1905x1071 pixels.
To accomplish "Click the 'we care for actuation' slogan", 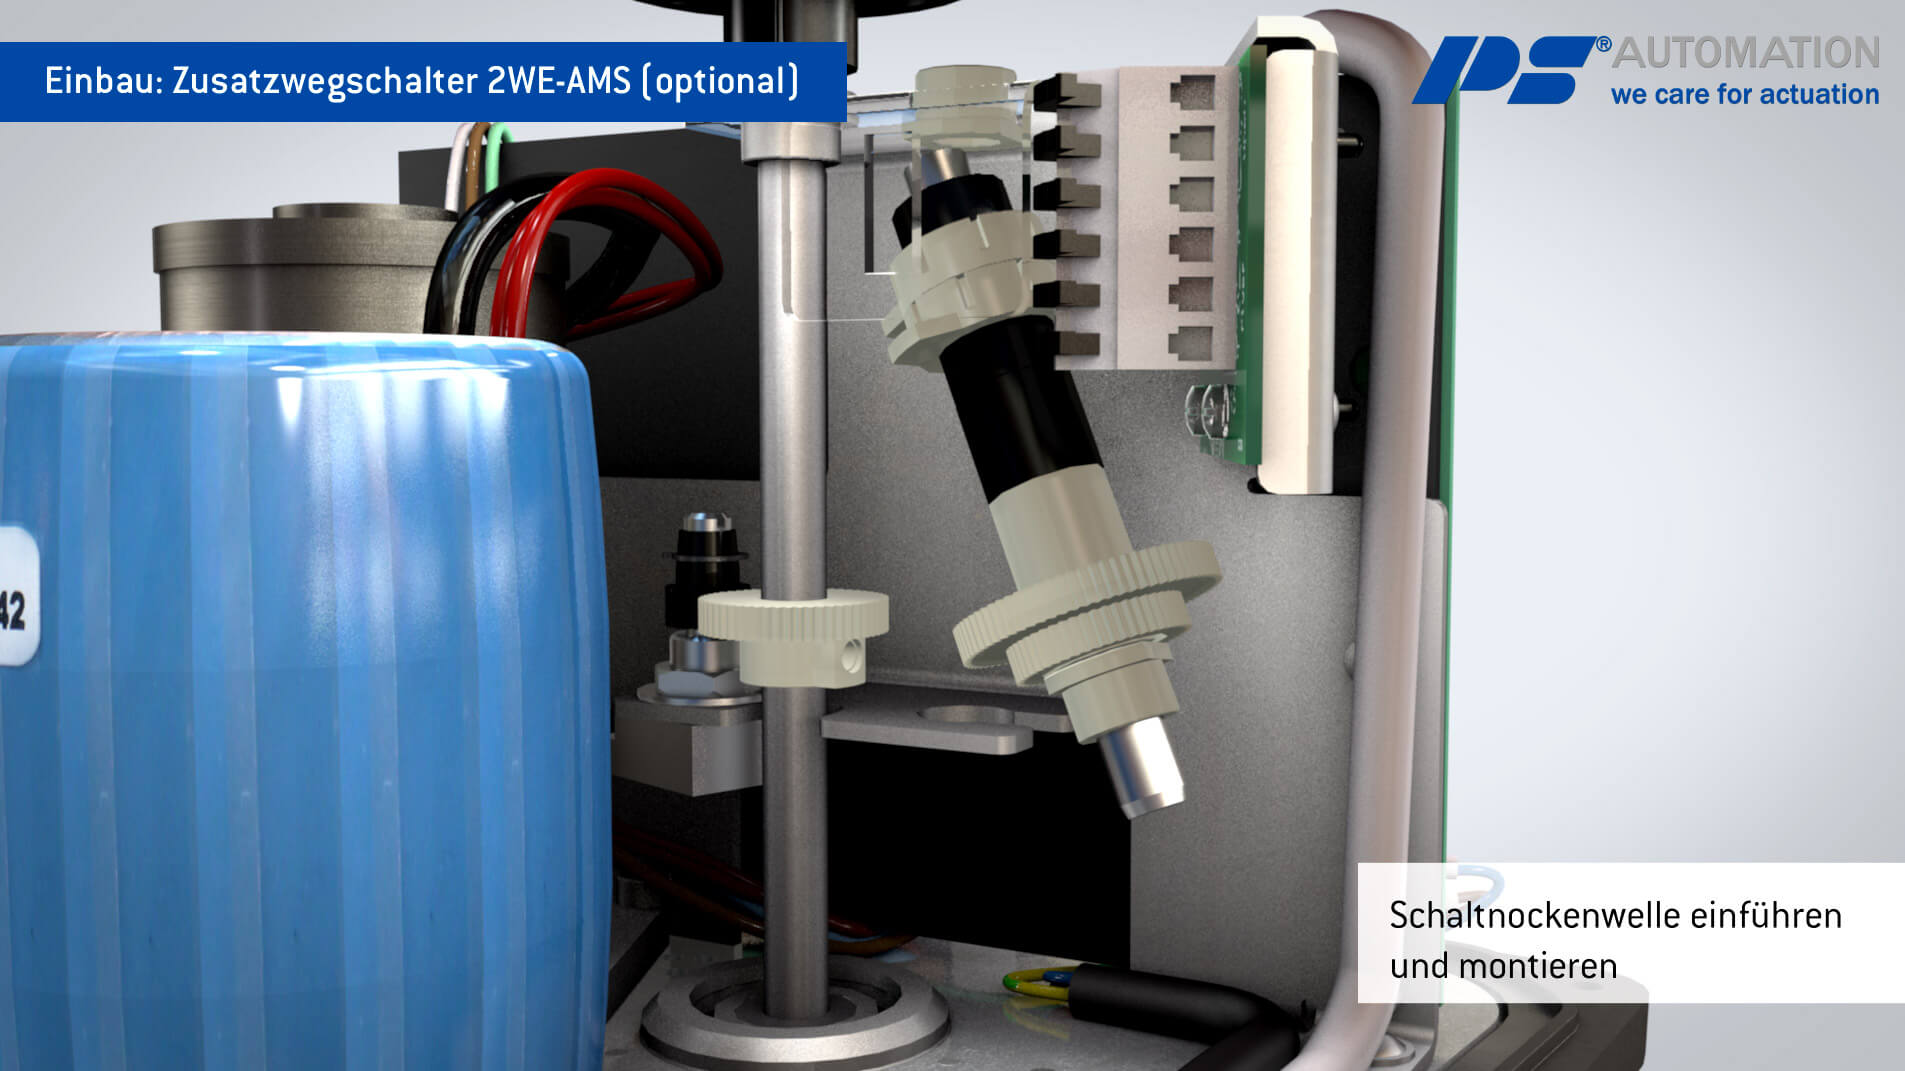I will tap(1745, 94).
